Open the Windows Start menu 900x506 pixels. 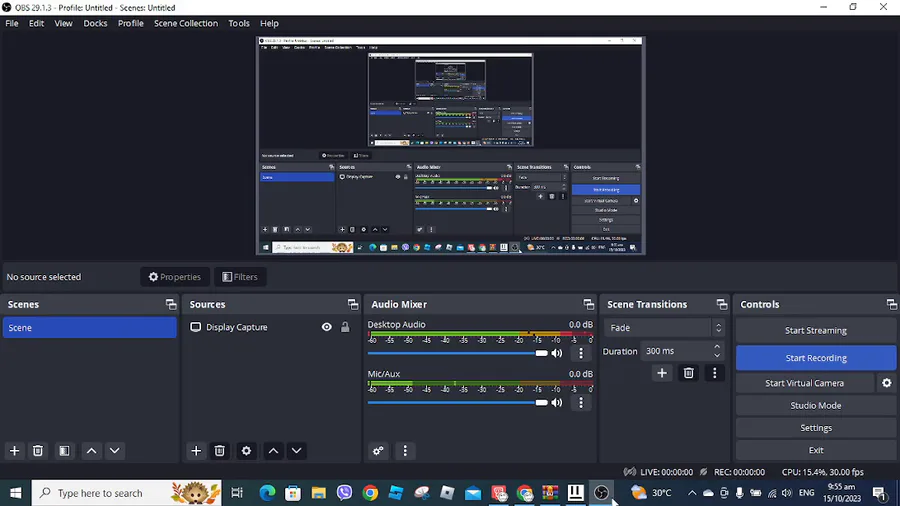point(15,493)
